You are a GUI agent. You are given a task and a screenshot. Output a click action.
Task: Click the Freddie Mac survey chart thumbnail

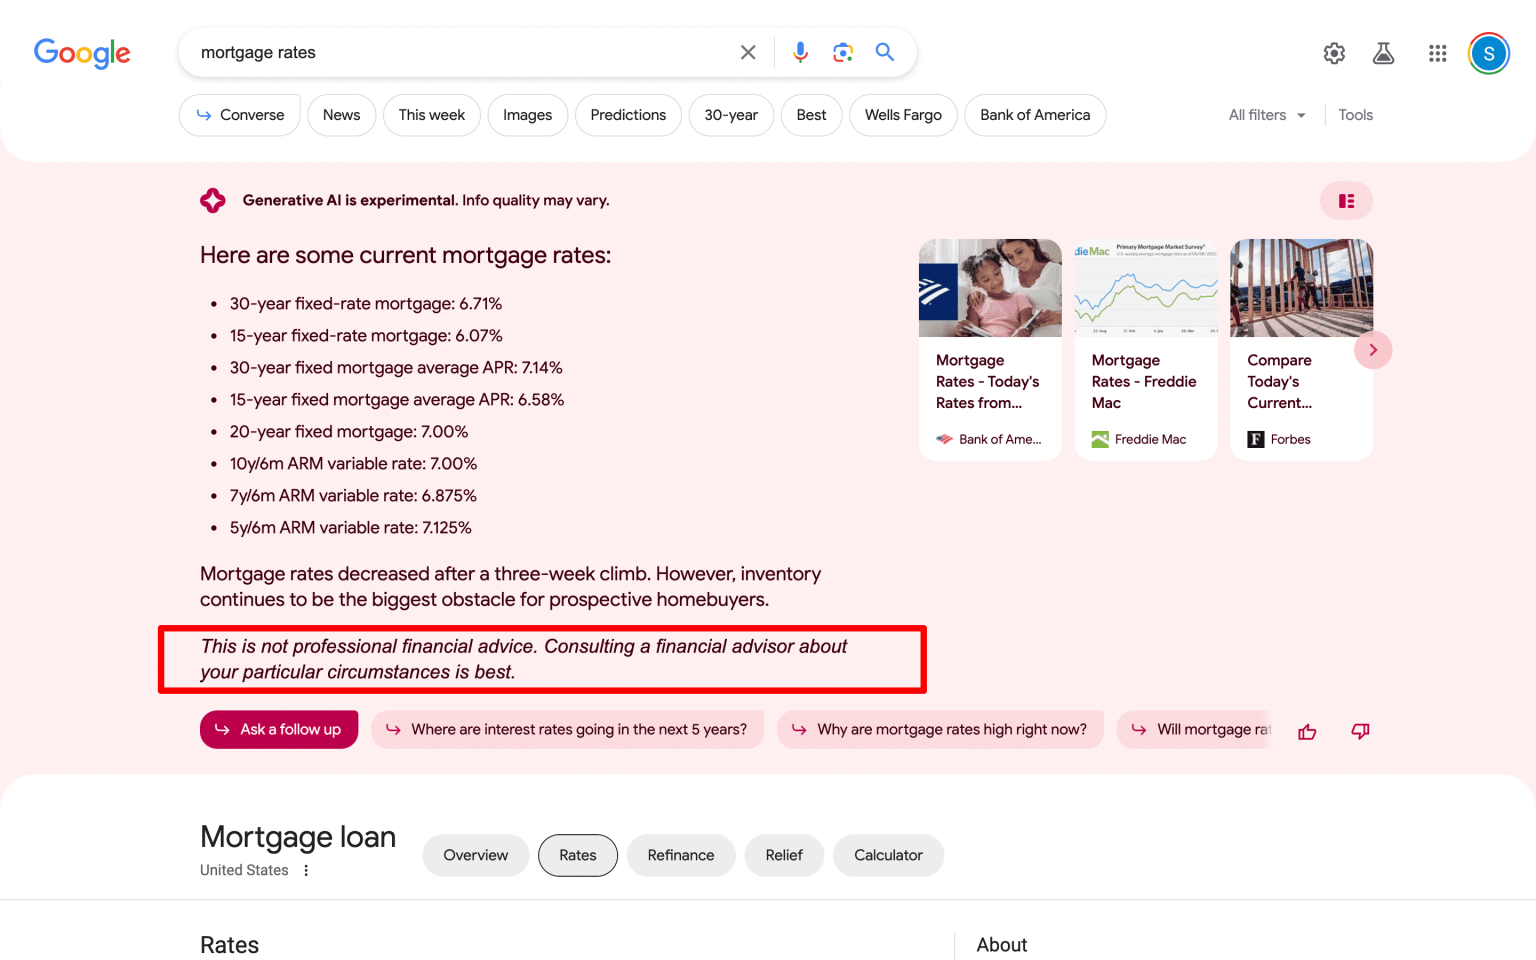coord(1145,288)
